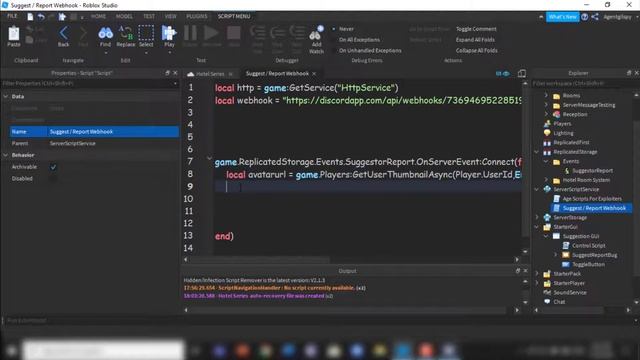Fold the function at line 7

209,158
